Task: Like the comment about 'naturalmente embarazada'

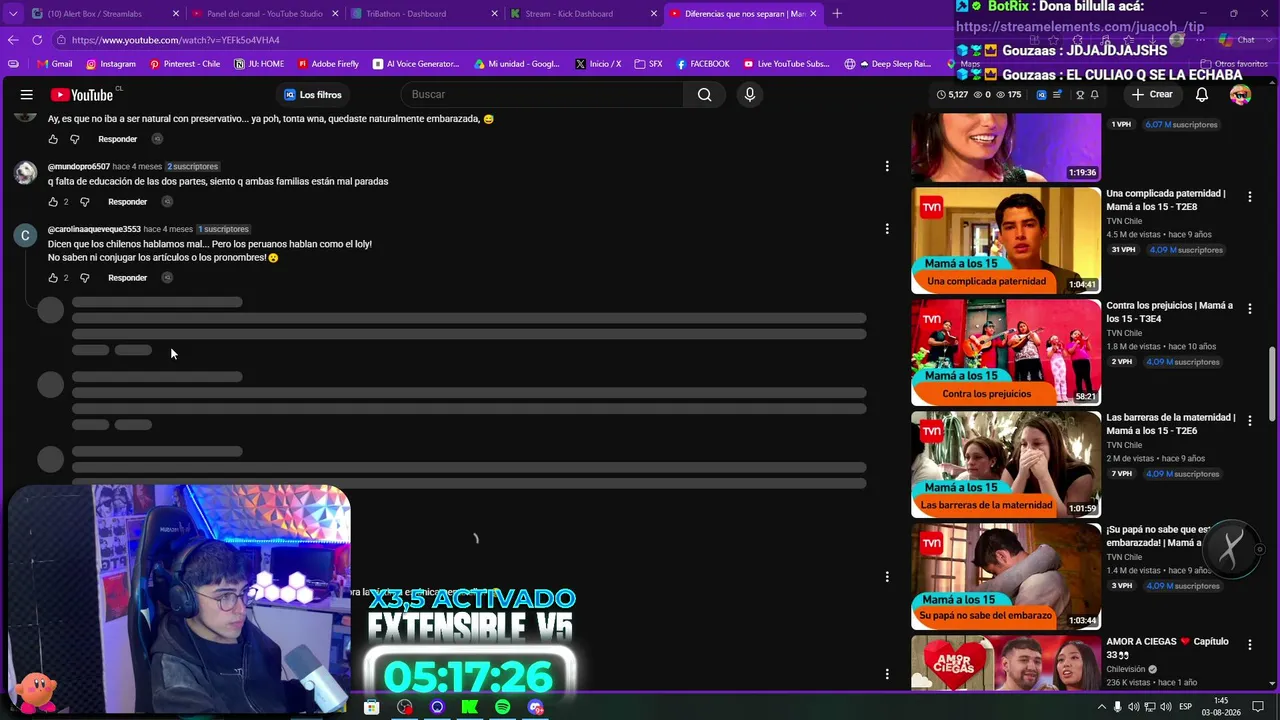Action: [x=53, y=139]
